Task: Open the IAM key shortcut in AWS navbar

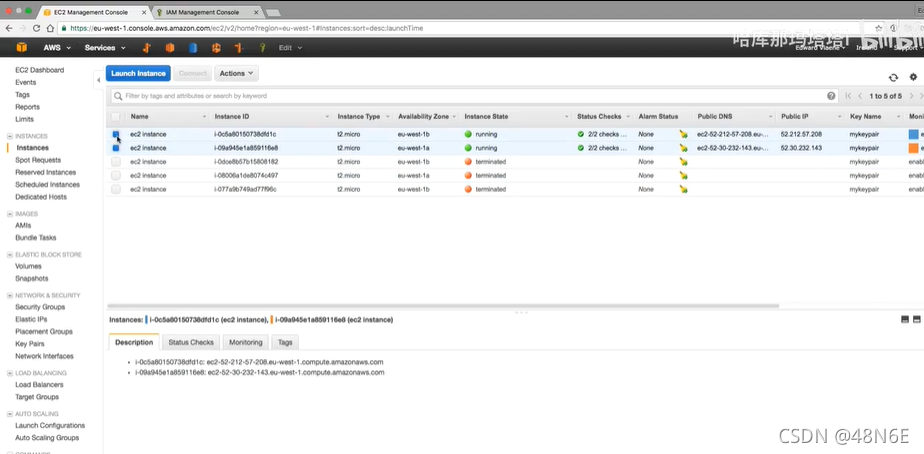Action: pos(263,48)
